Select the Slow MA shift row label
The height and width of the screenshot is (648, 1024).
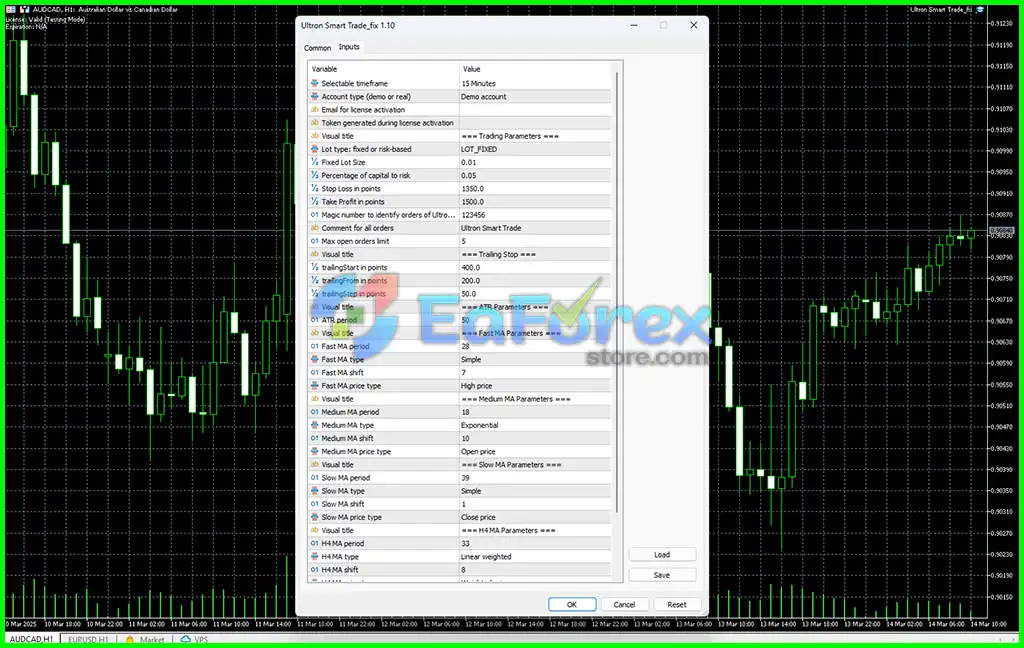(x=343, y=504)
